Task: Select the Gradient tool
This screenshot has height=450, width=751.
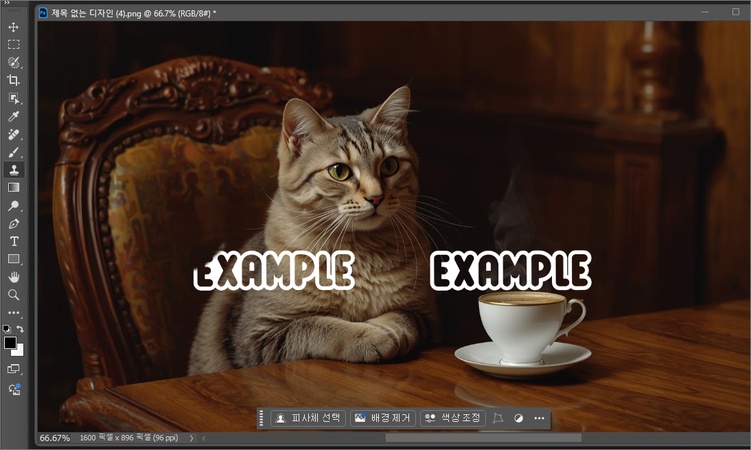Action: (14, 187)
